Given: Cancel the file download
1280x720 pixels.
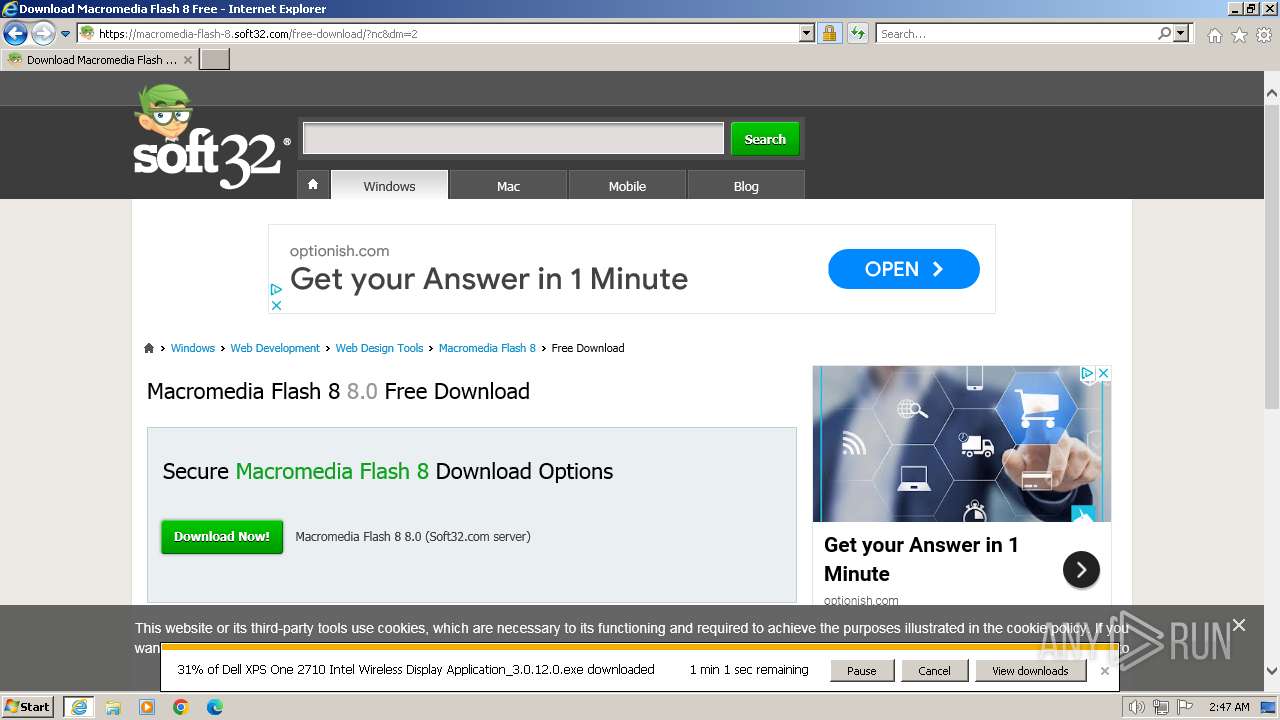Looking at the screenshot, I should pyautogui.click(x=934, y=671).
